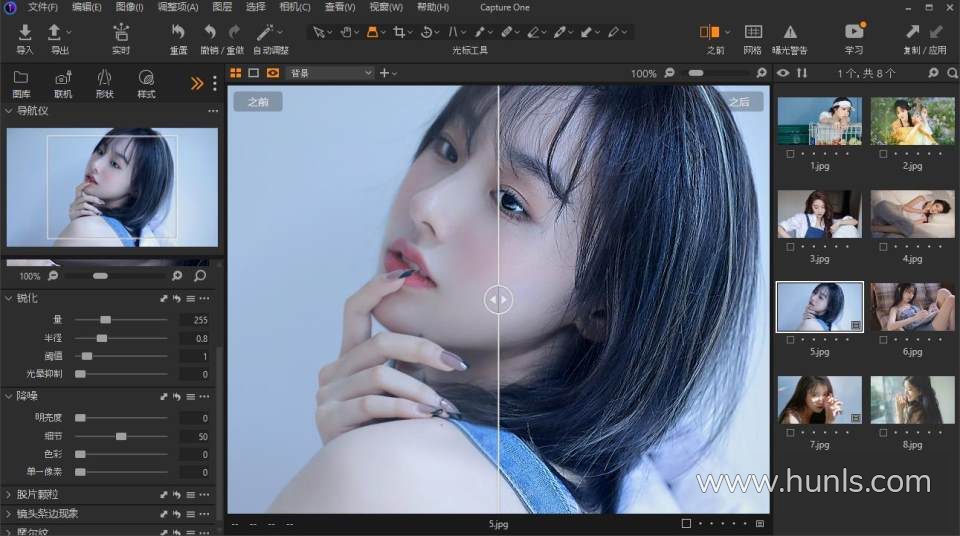
Task: Open the Adjustments (调整项) menu
Action: pyautogui.click(x=178, y=7)
